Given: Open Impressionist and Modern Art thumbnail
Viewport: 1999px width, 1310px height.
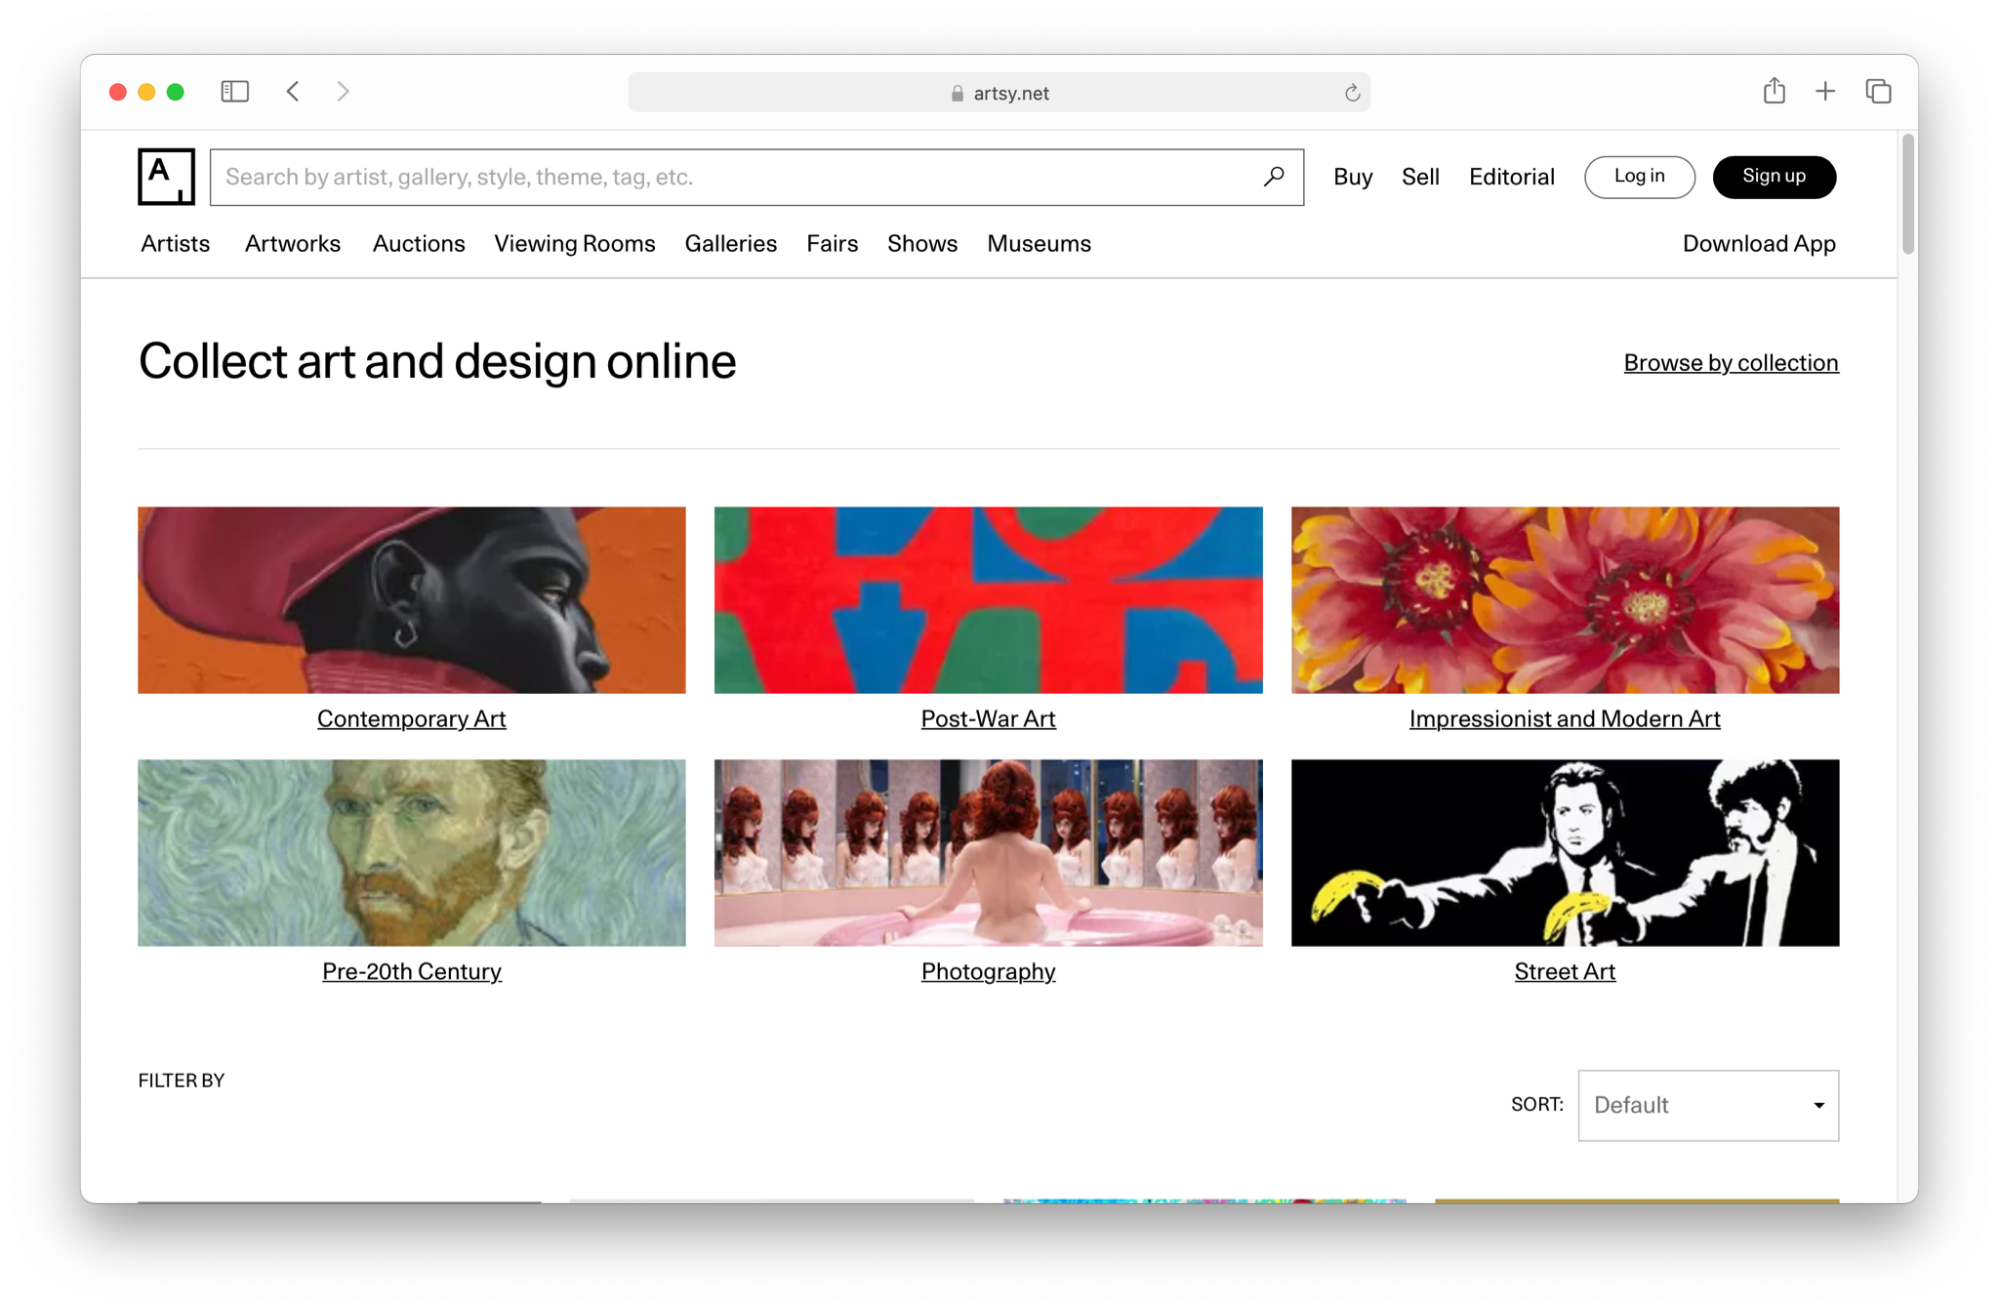Looking at the screenshot, I should pyautogui.click(x=1565, y=600).
